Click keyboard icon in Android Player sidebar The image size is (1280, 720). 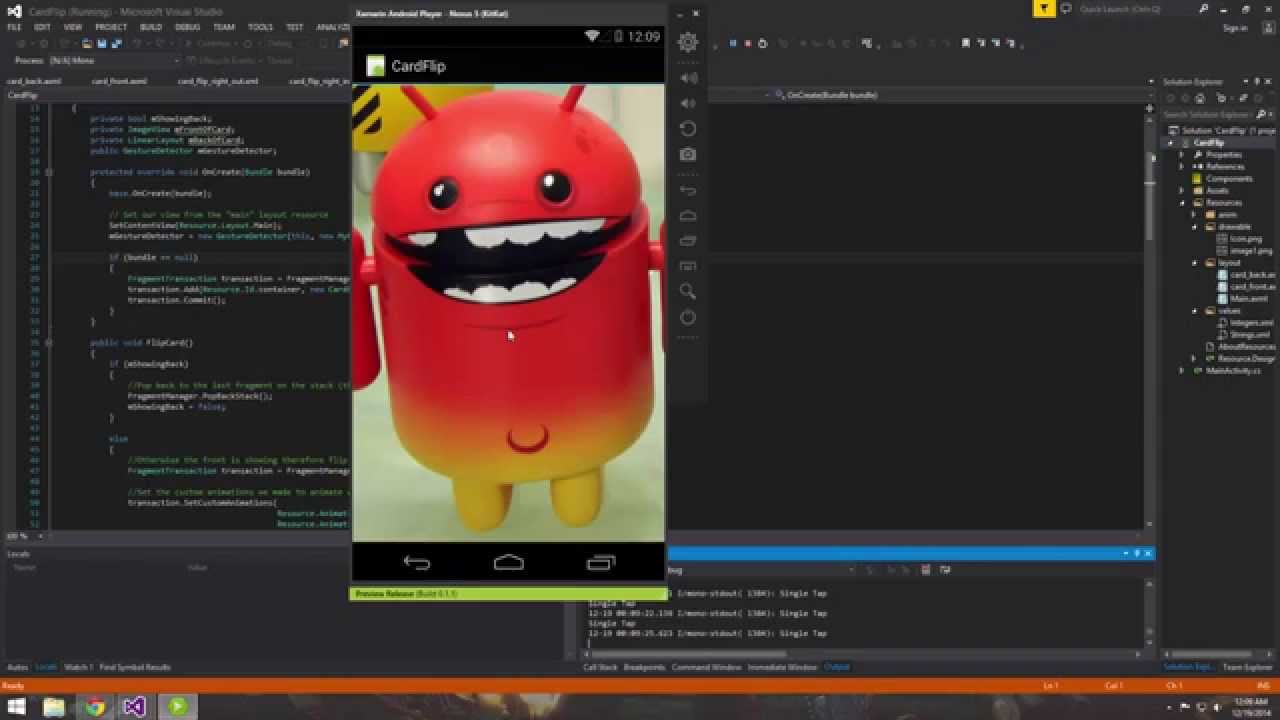[x=687, y=266]
